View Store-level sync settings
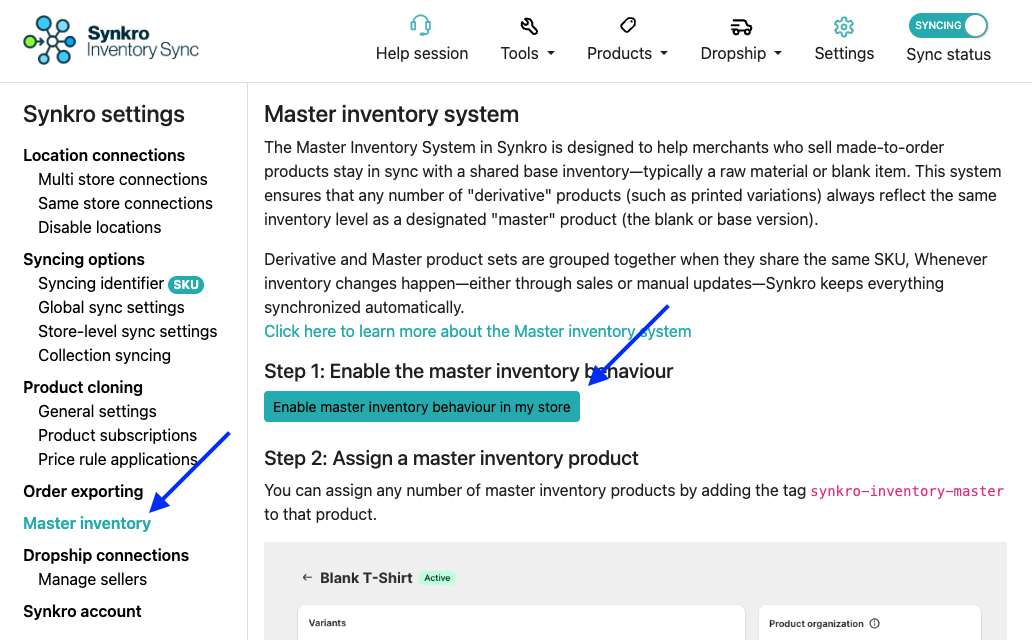1032x640 pixels. [x=127, y=331]
